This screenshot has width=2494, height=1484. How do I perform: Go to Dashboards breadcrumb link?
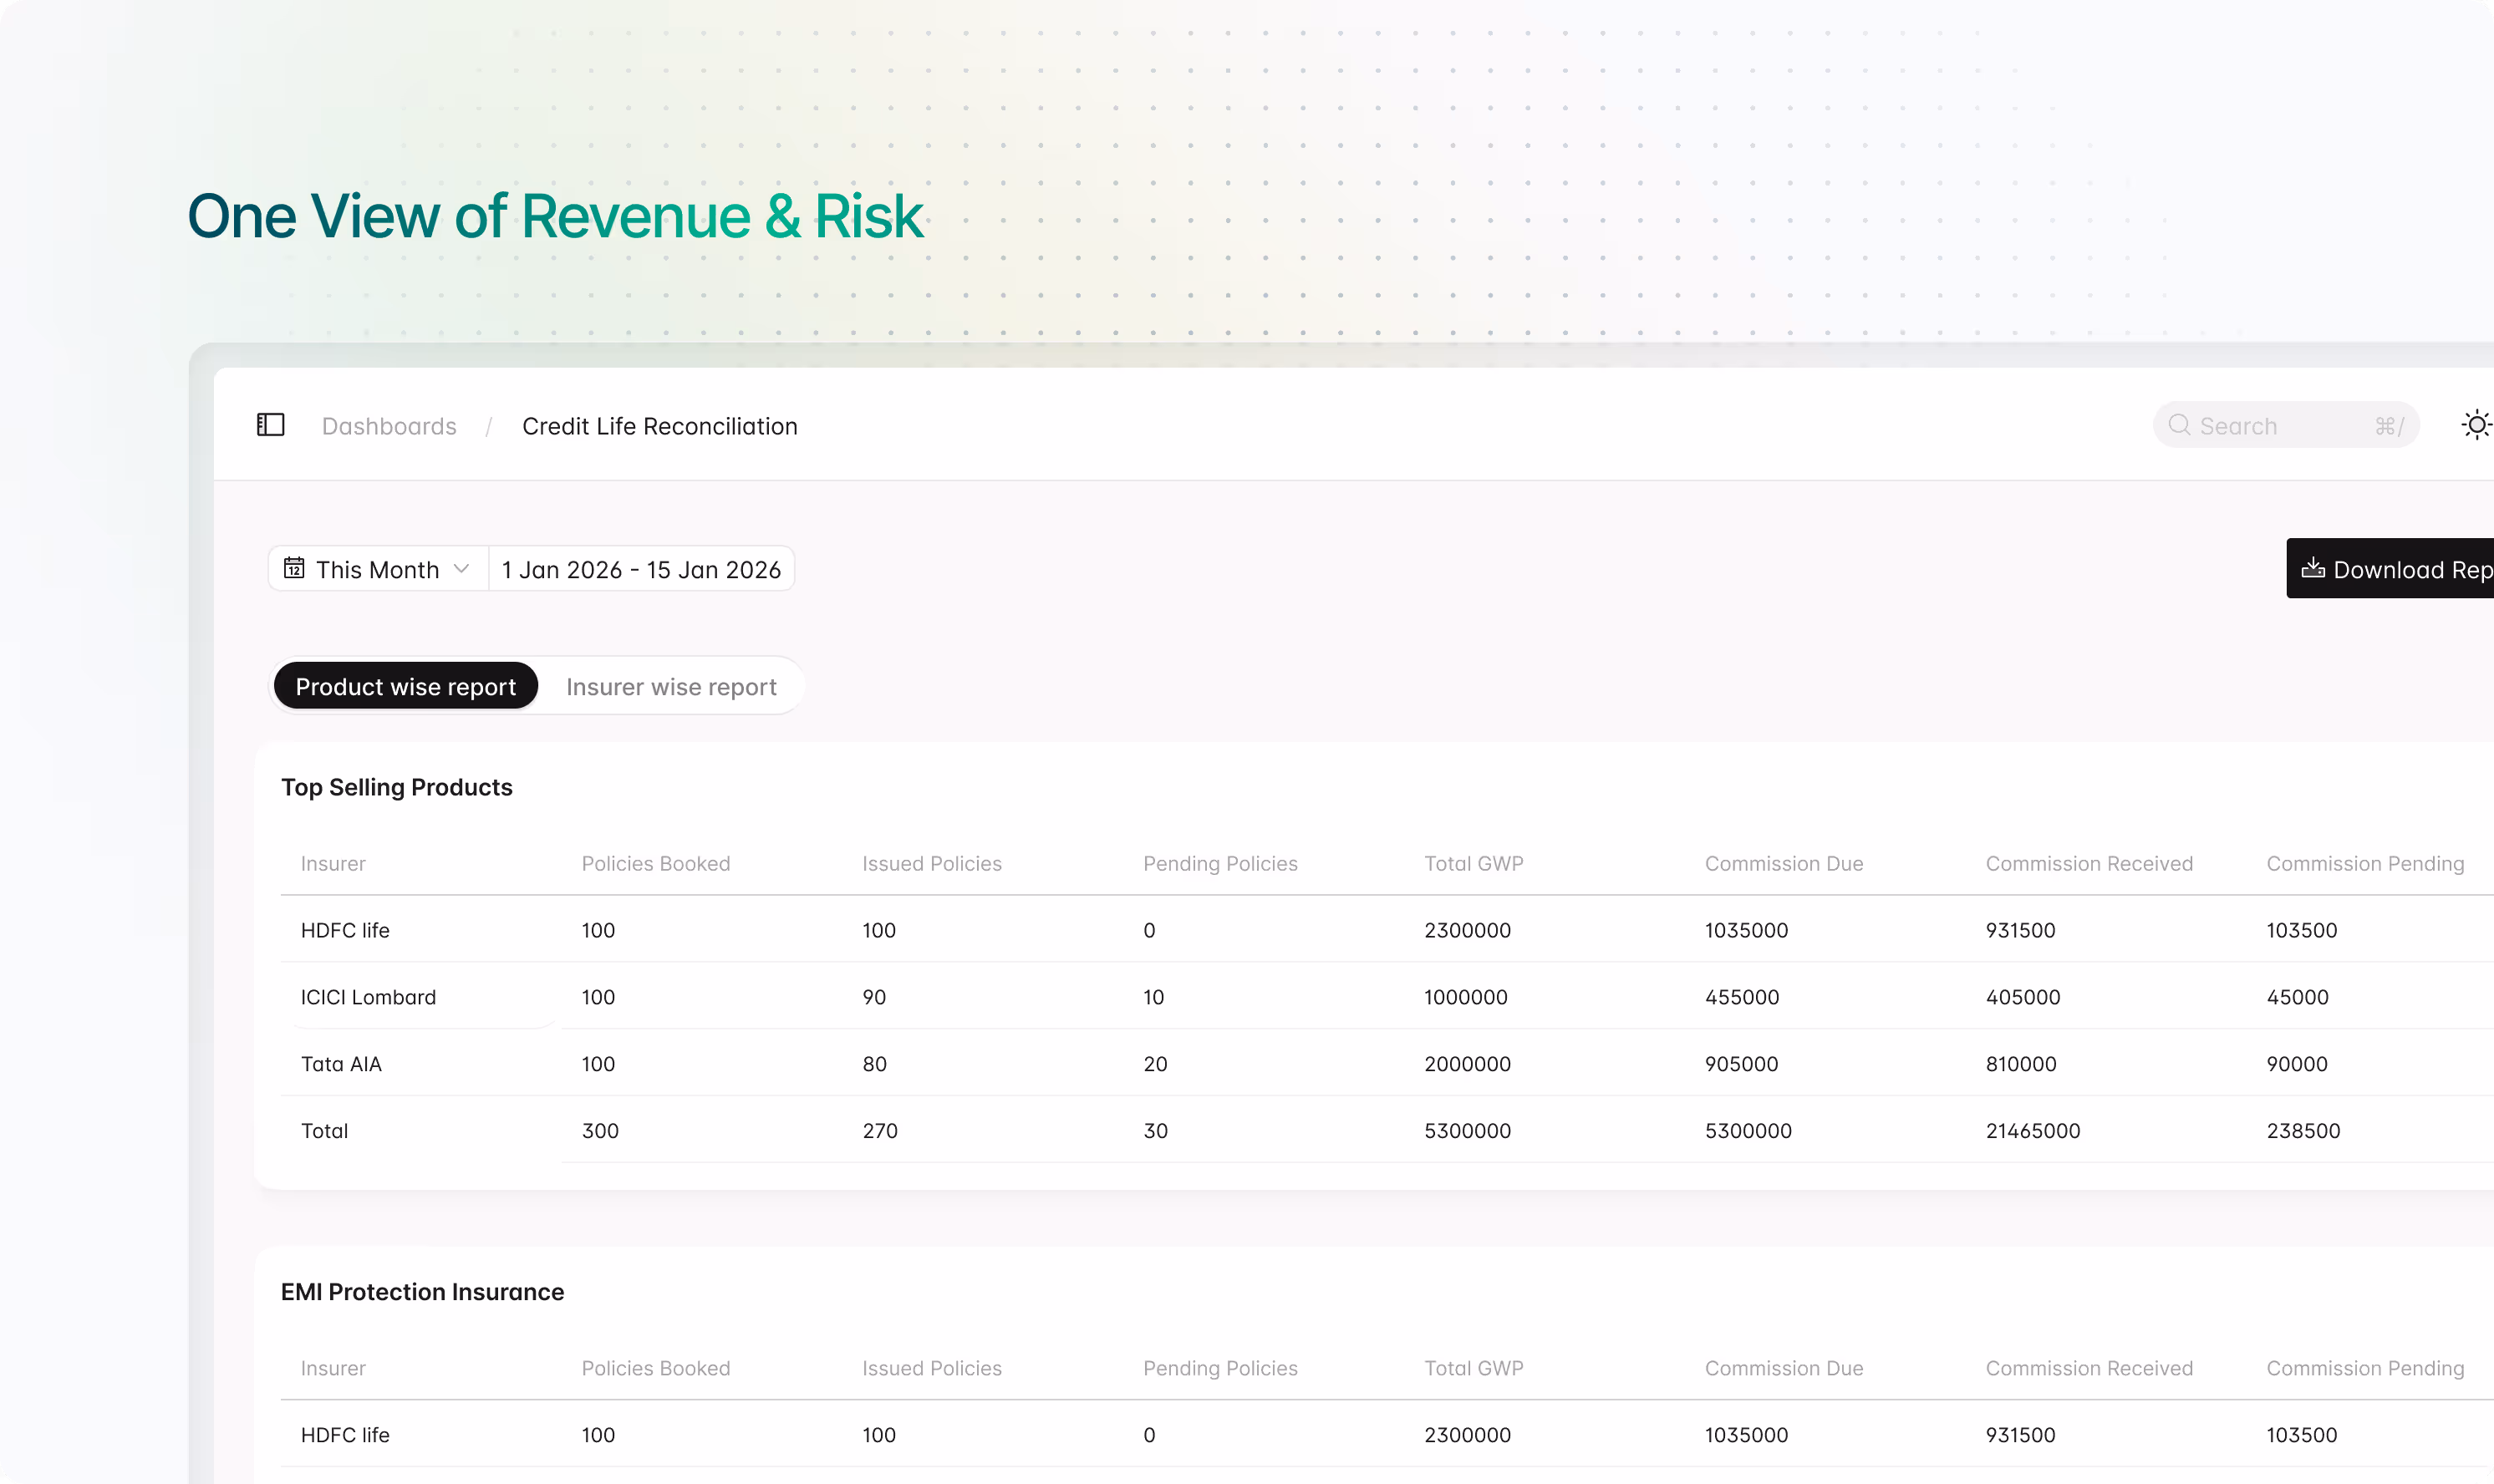pos(389,426)
